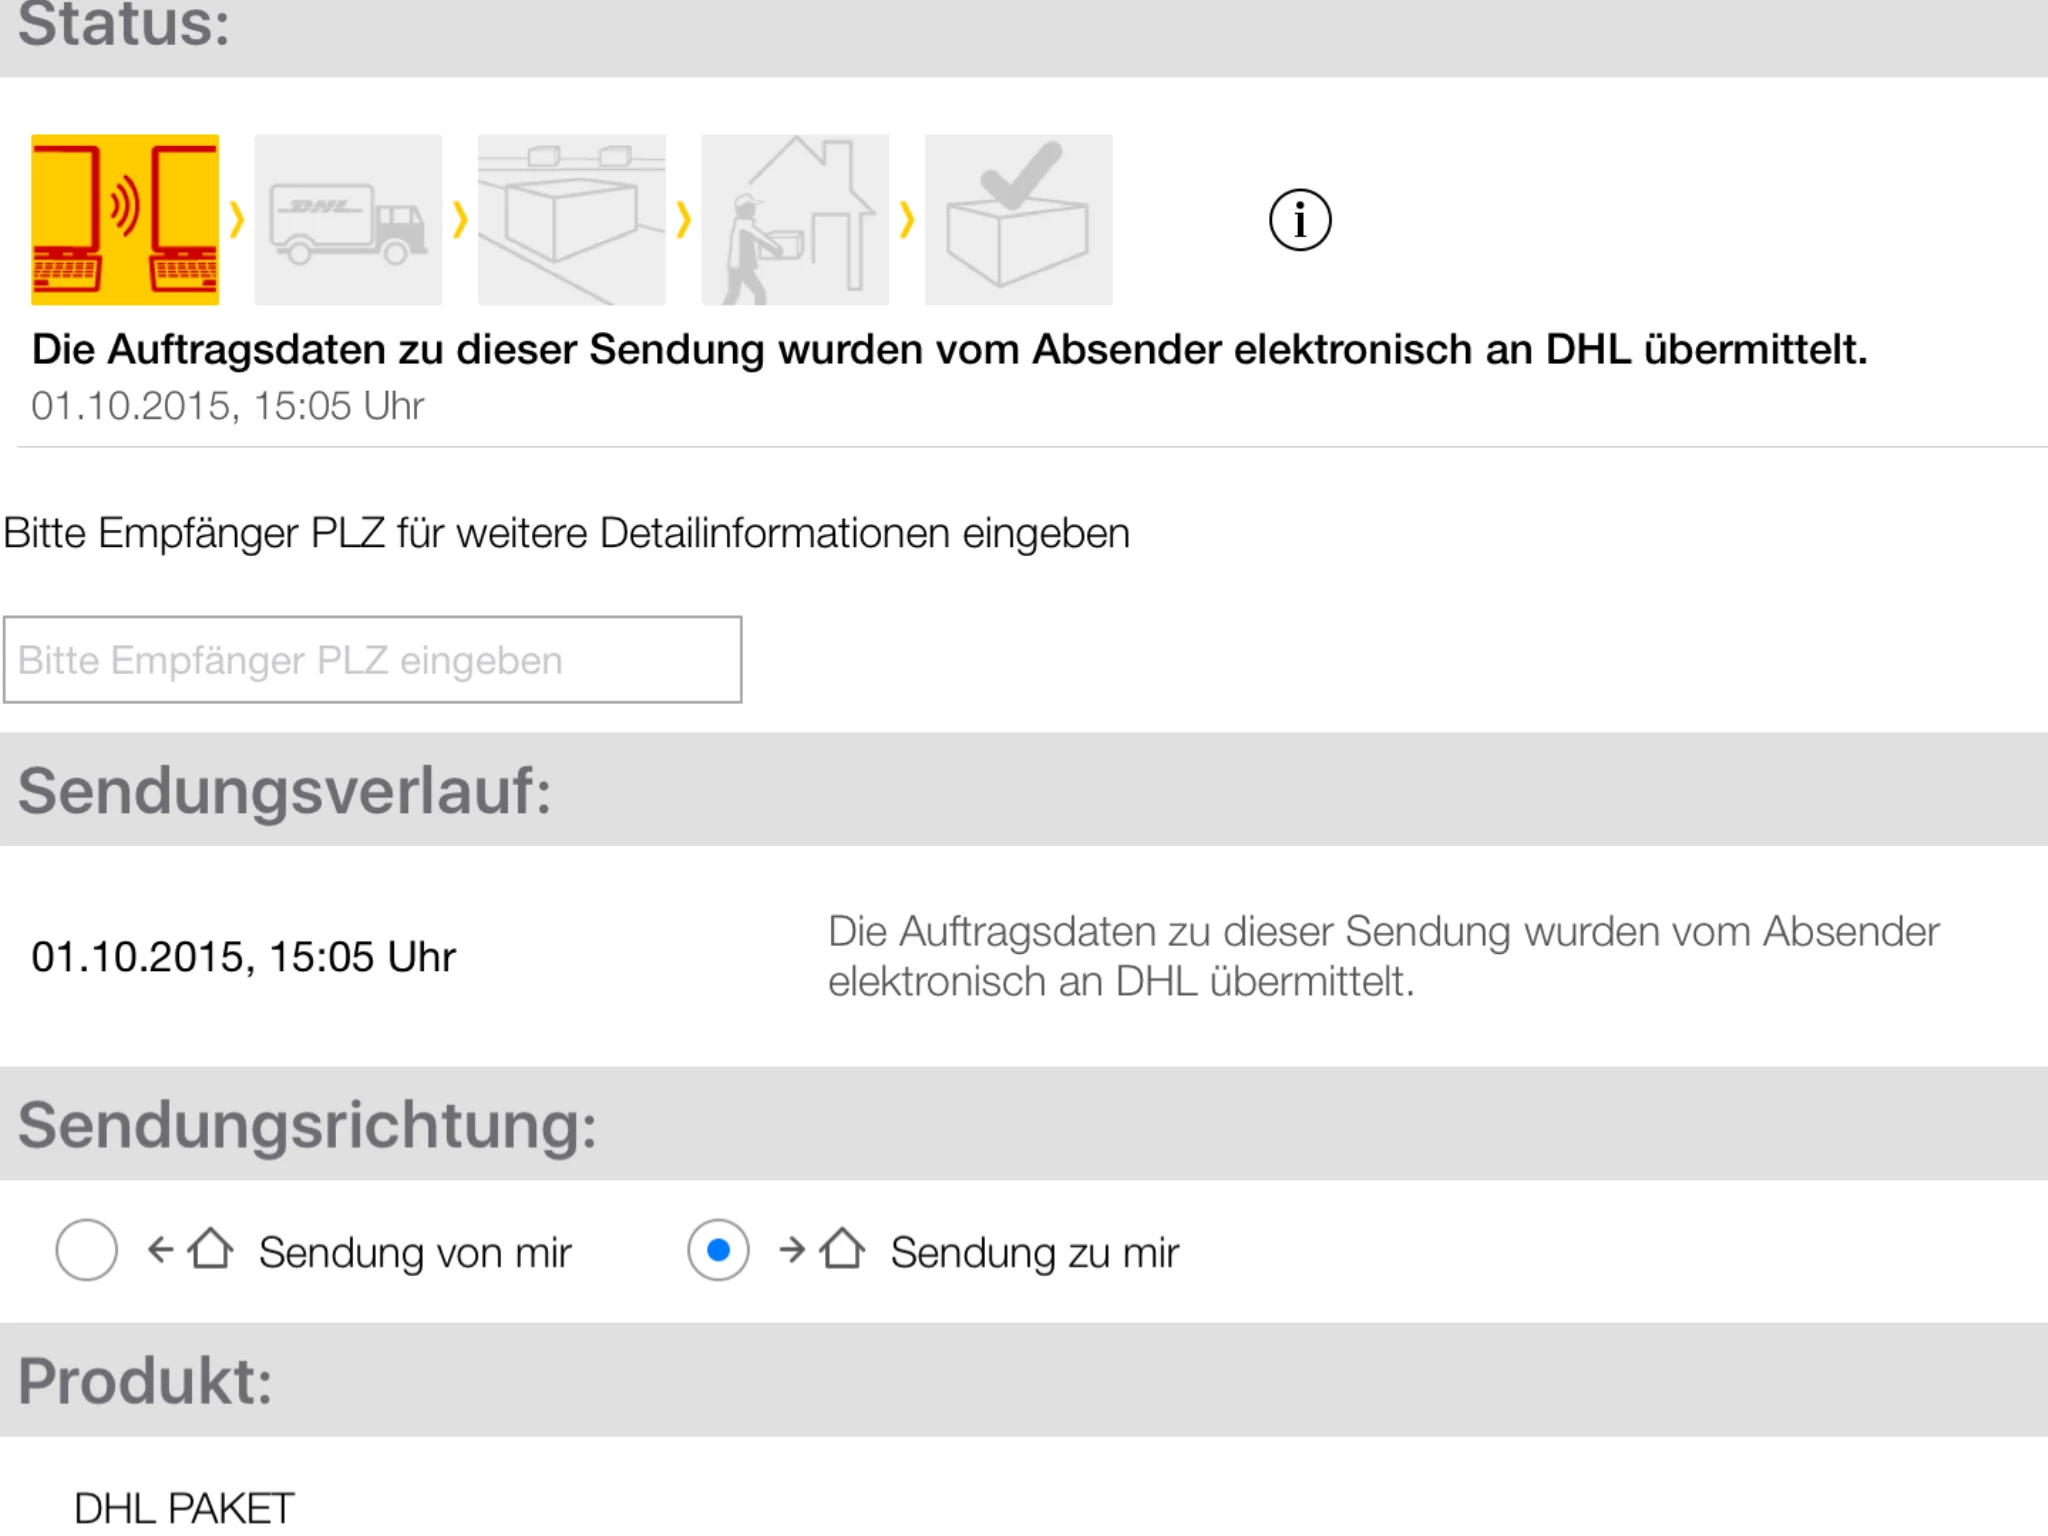Tap the courier home delivery status icon

tap(795, 219)
